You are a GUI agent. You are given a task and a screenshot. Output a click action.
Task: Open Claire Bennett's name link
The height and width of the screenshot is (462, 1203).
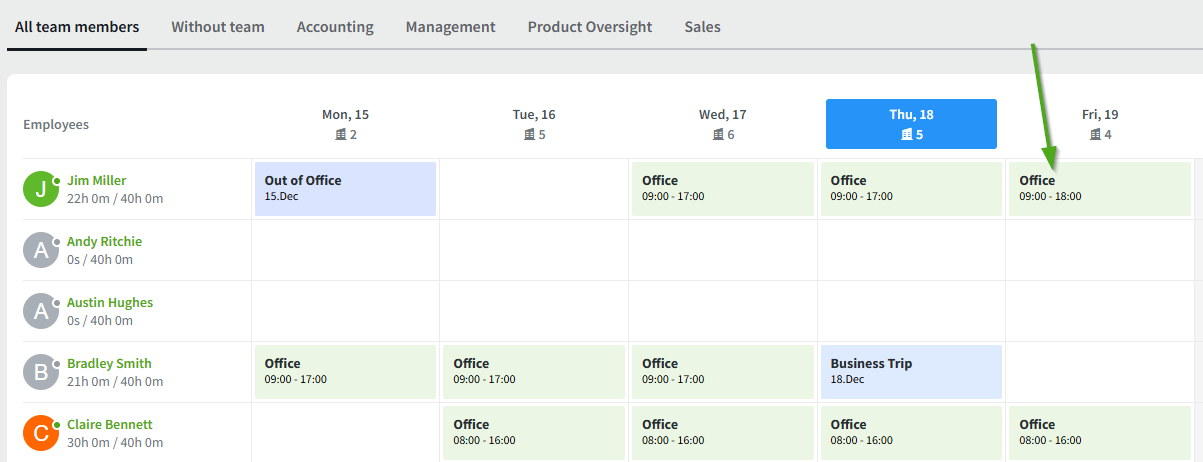click(110, 425)
